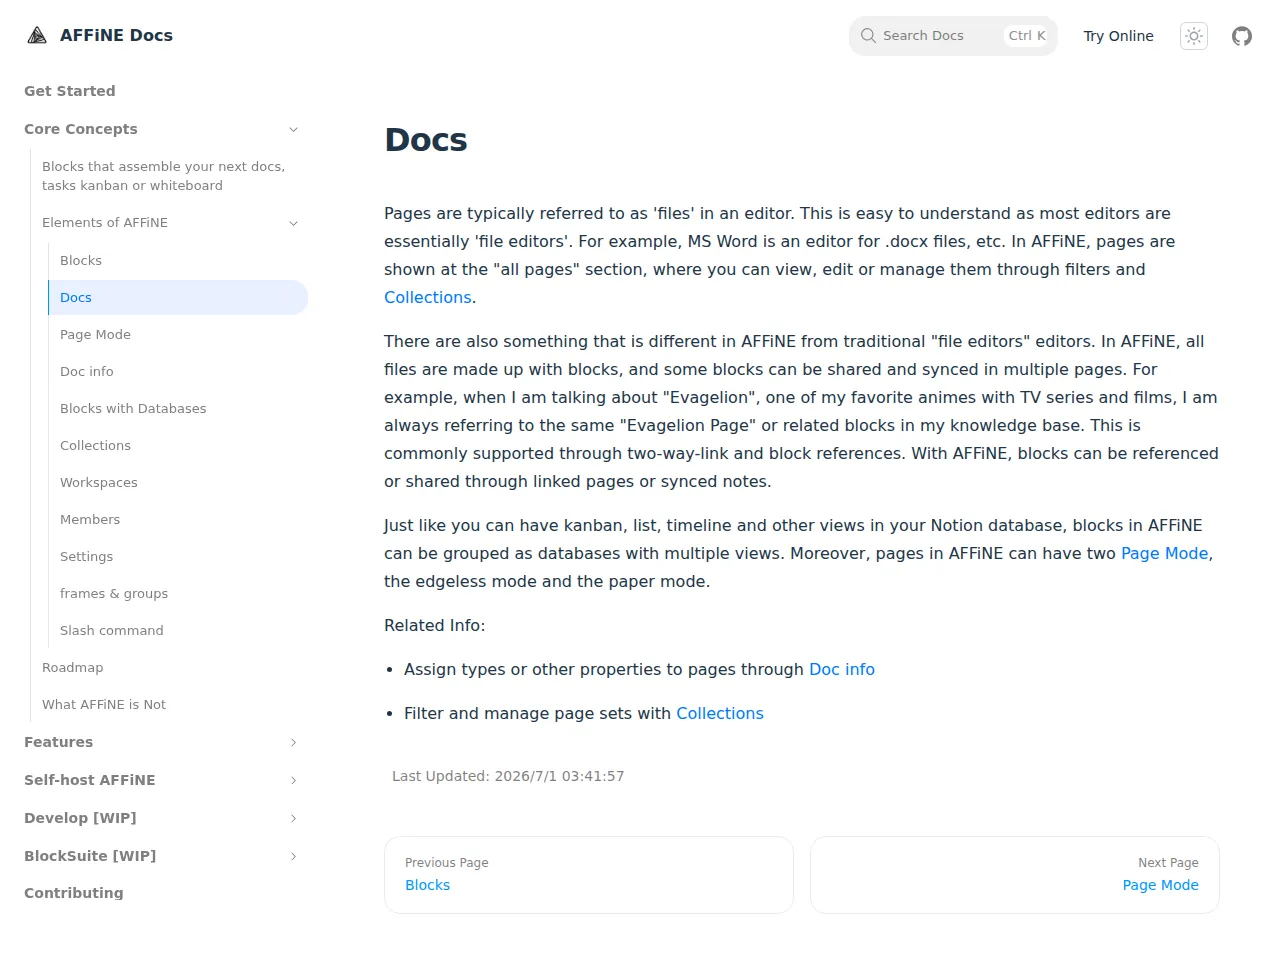Open Slash command sidebar item
The width and height of the screenshot is (1284, 962).
tap(112, 630)
